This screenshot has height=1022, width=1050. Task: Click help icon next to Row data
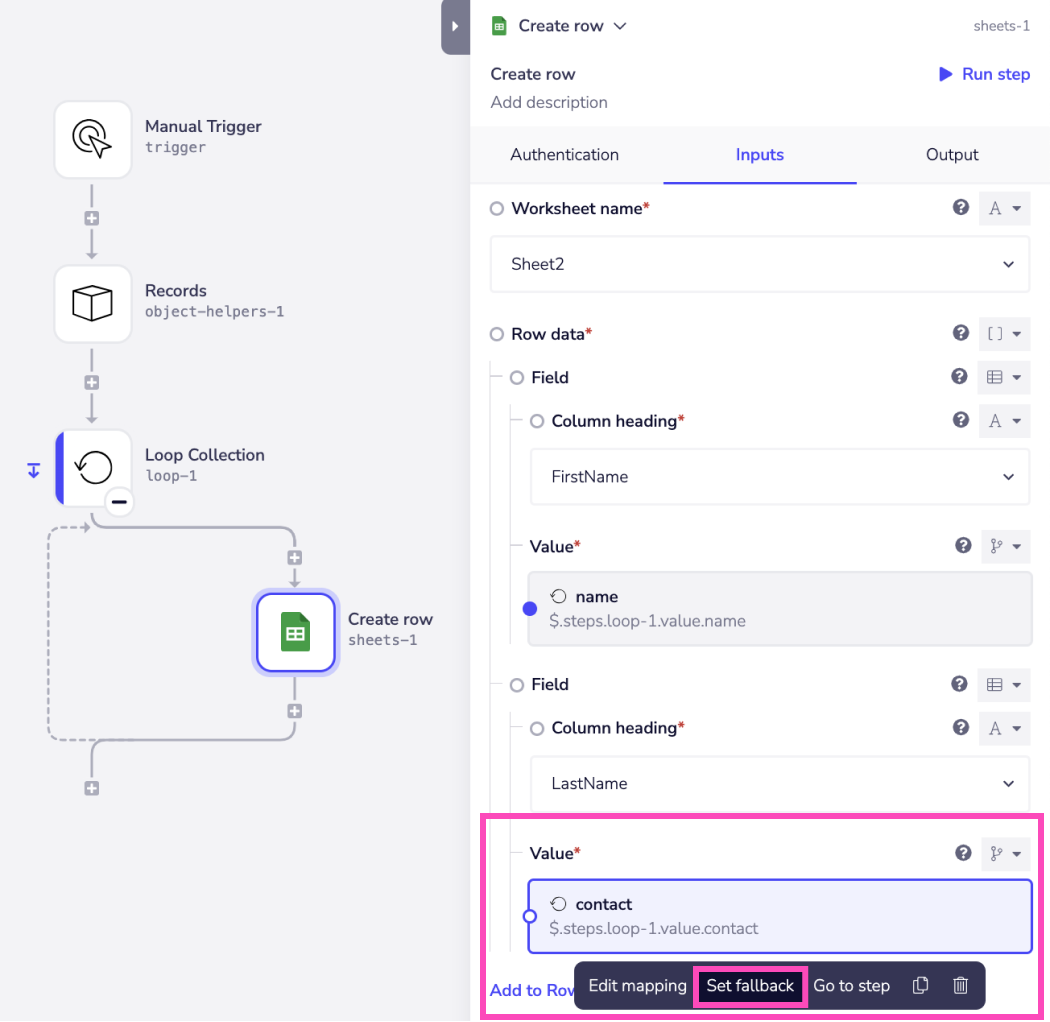960,333
